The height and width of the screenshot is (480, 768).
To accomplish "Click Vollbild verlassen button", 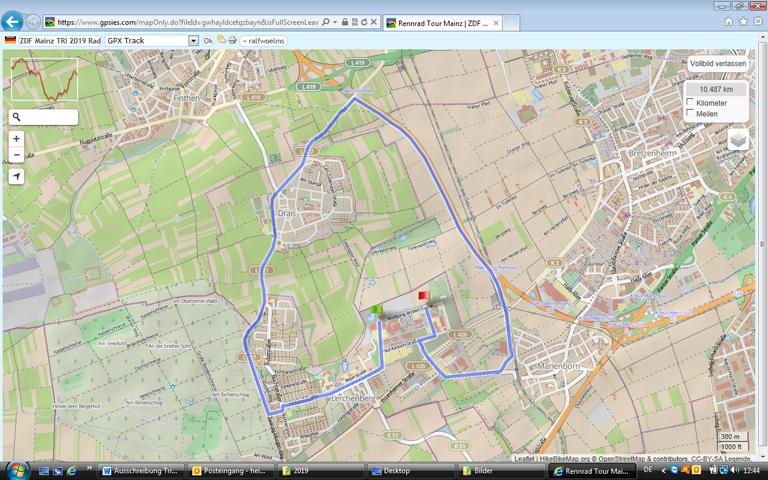I will (x=717, y=63).
